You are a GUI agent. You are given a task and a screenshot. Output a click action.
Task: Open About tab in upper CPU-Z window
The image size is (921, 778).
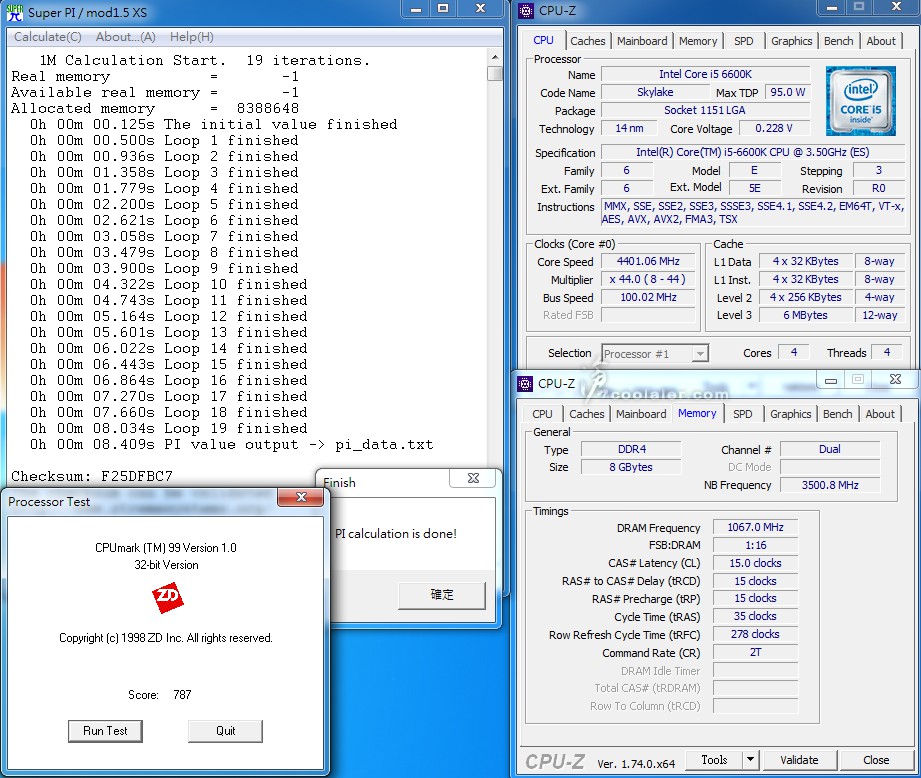pyautogui.click(x=880, y=41)
